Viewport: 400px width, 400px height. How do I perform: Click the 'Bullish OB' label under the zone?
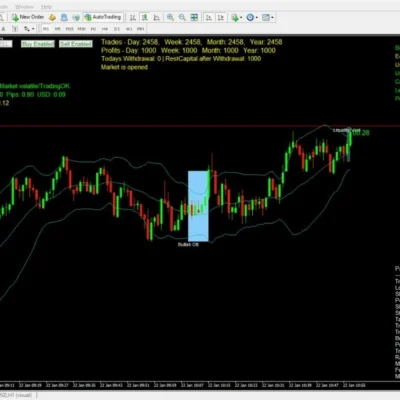188,245
